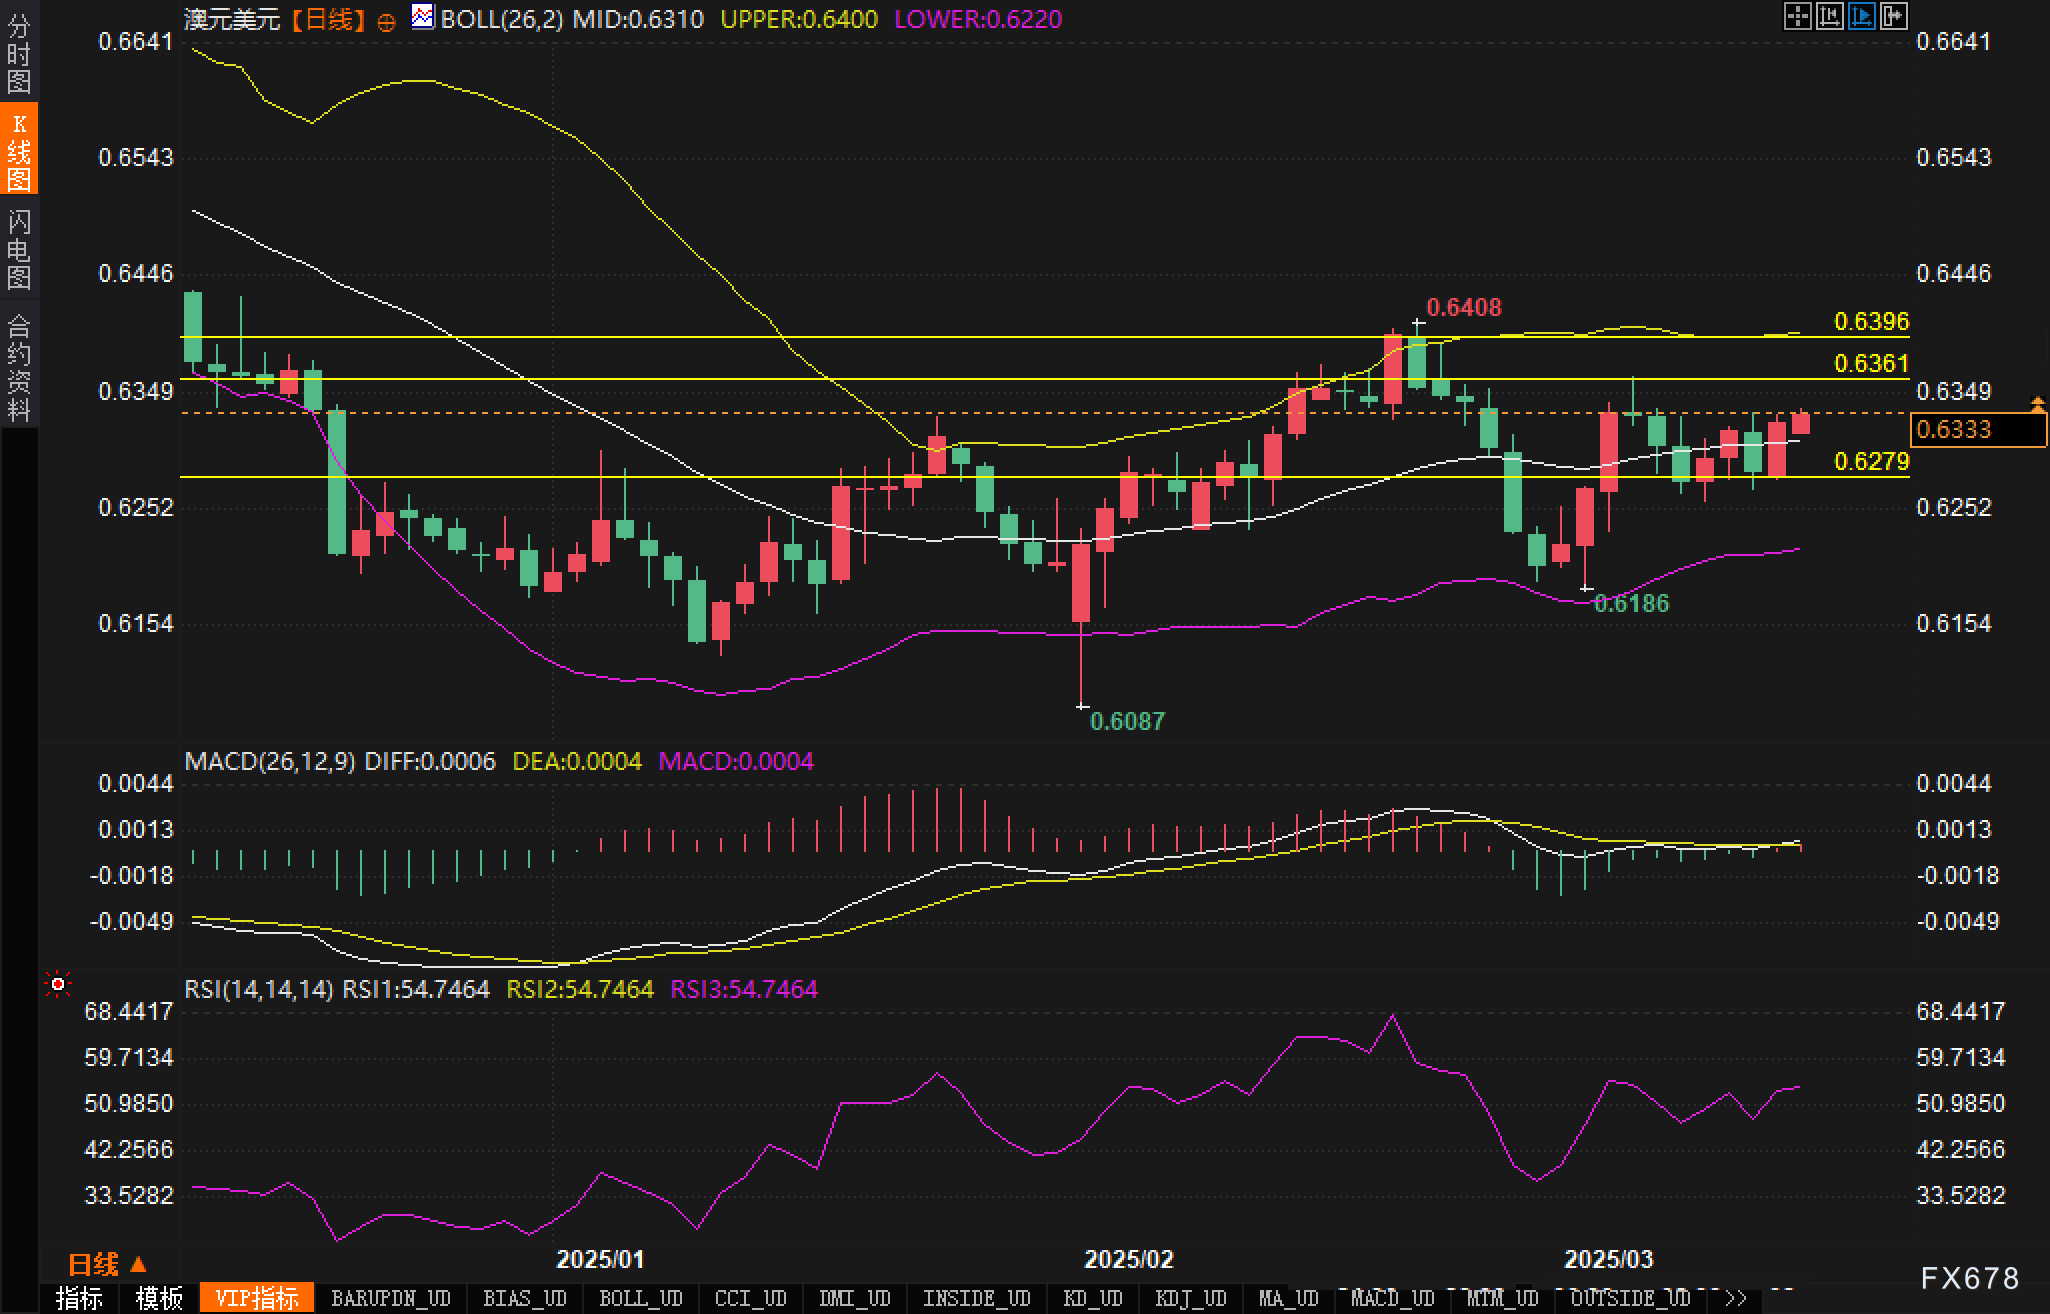The image size is (2050, 1314).
Task: Select the MACD_UD indicator button
Action: pos(1392,1298)
